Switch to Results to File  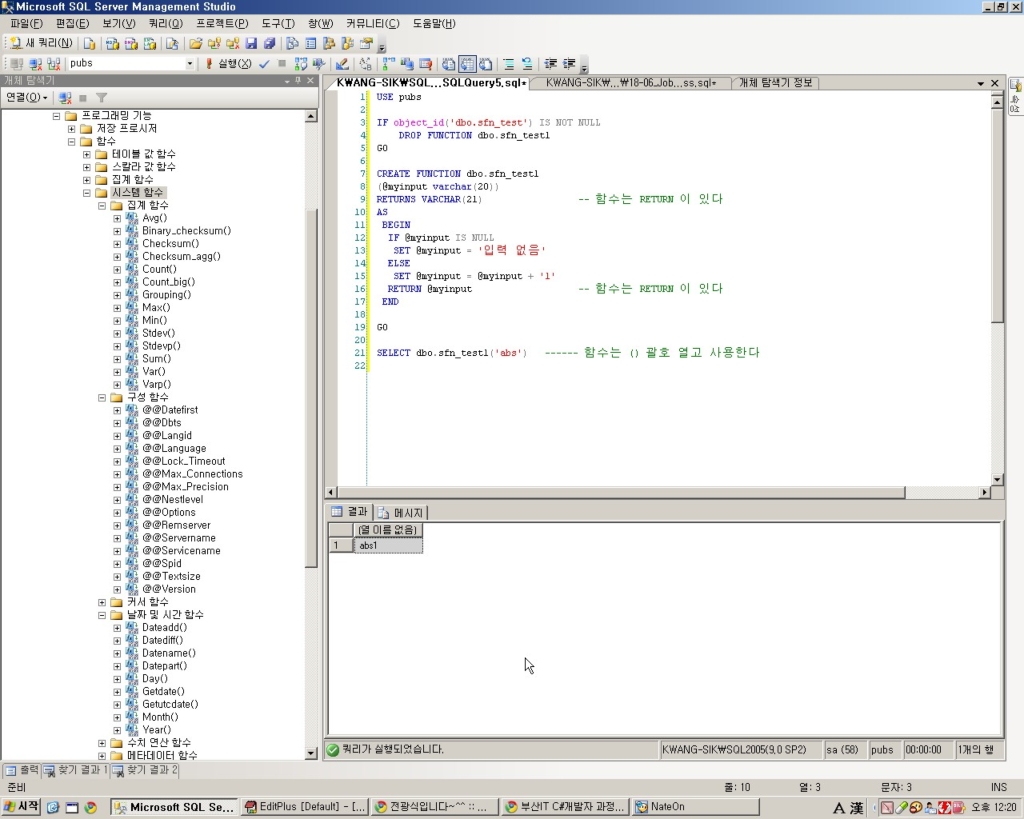(x=485, y=63)
